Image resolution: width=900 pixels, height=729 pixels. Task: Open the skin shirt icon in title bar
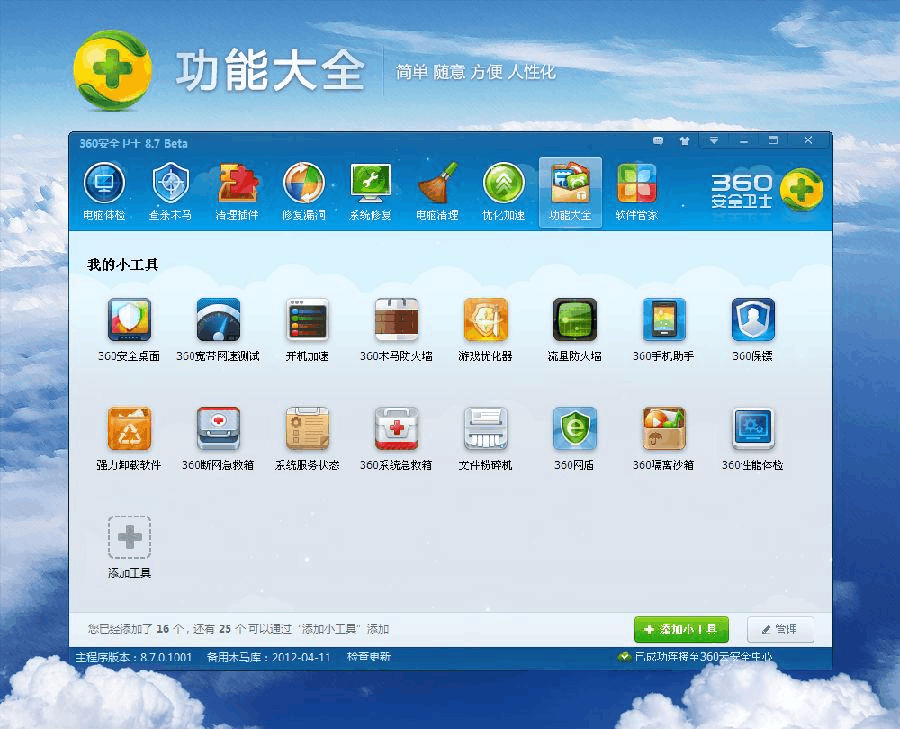pos(684,141)
